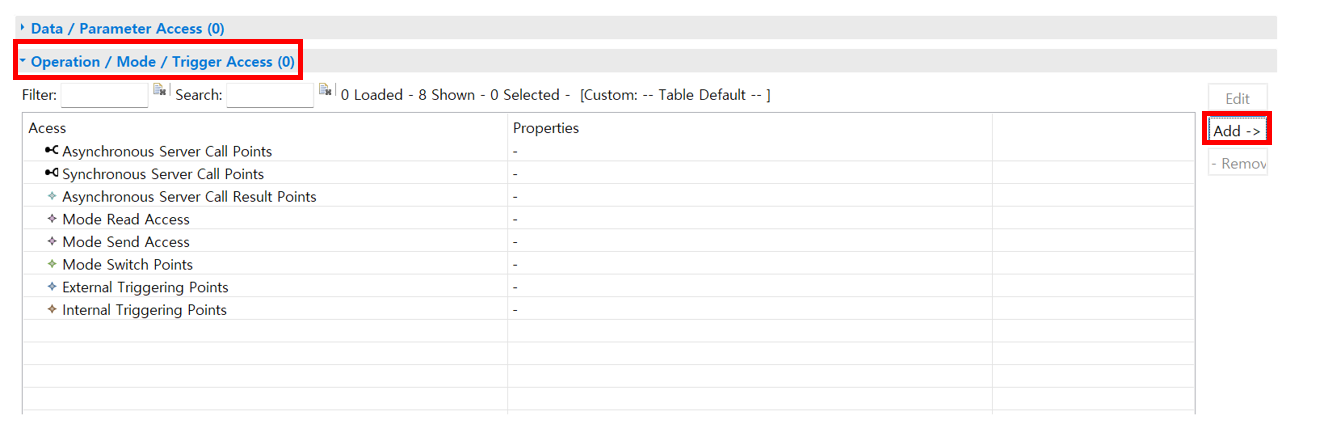
Task: Focus the Search text field
Action: click(270, 95)
